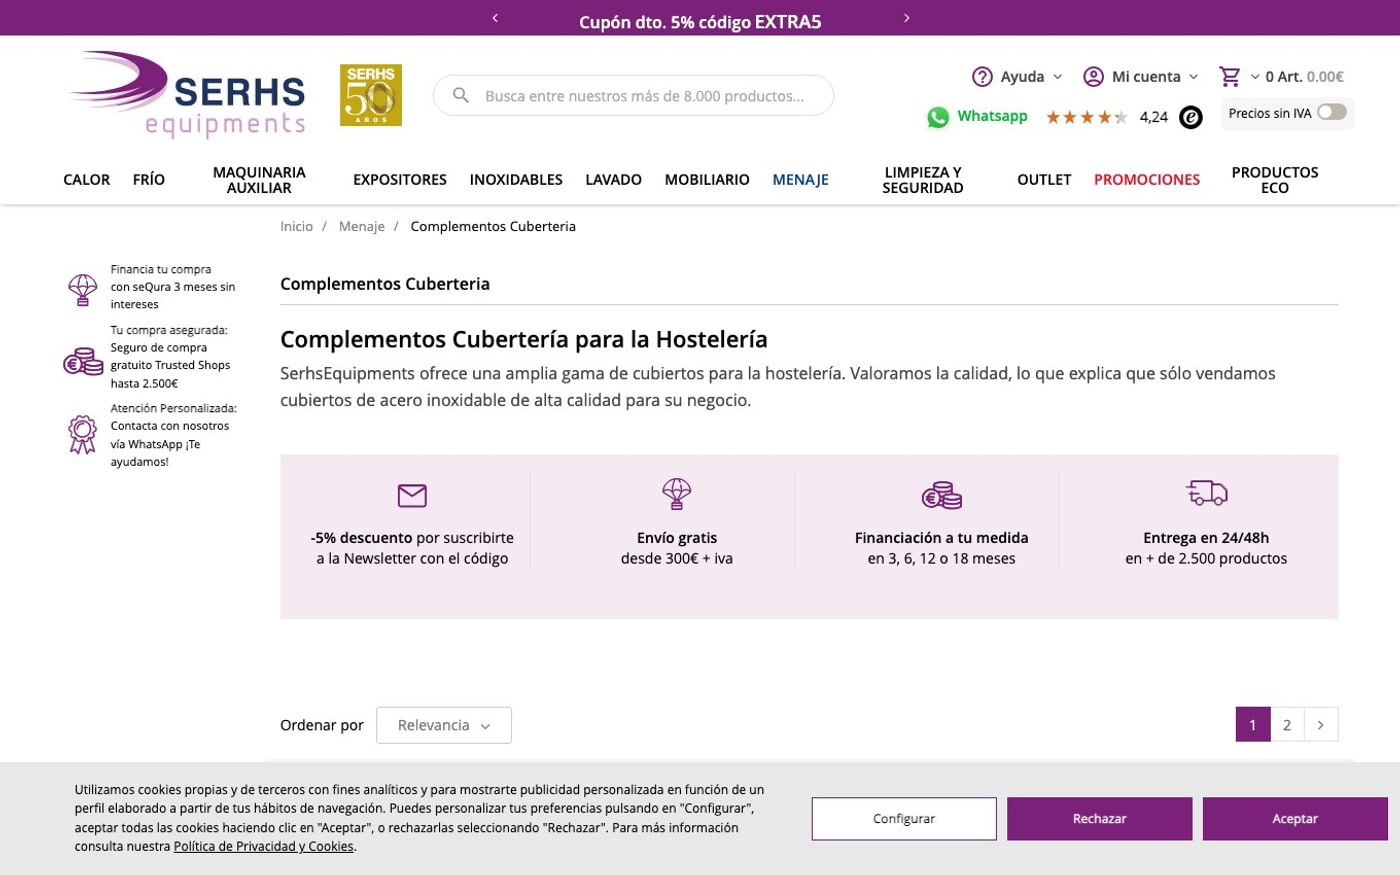Click the search magnifier icon

(x=461, y=95)
